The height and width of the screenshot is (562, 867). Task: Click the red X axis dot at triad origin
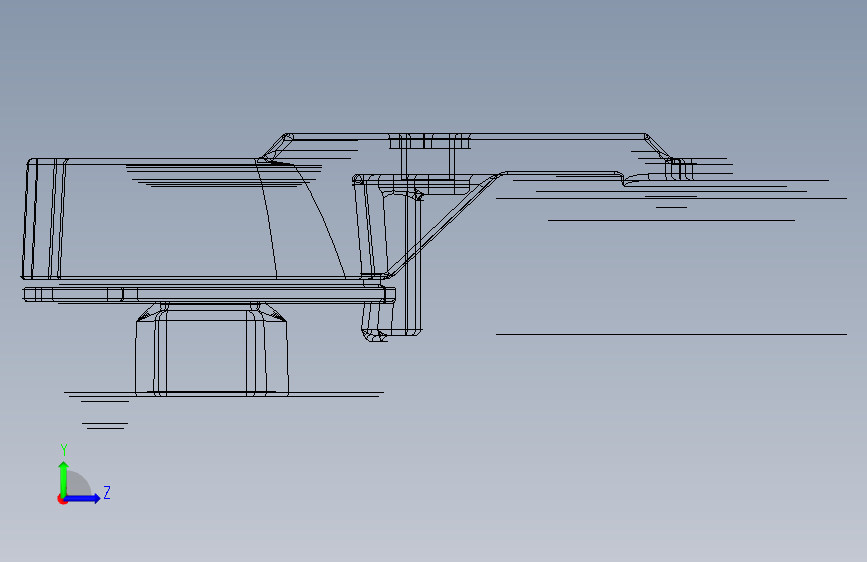click(x=62, y=499)
